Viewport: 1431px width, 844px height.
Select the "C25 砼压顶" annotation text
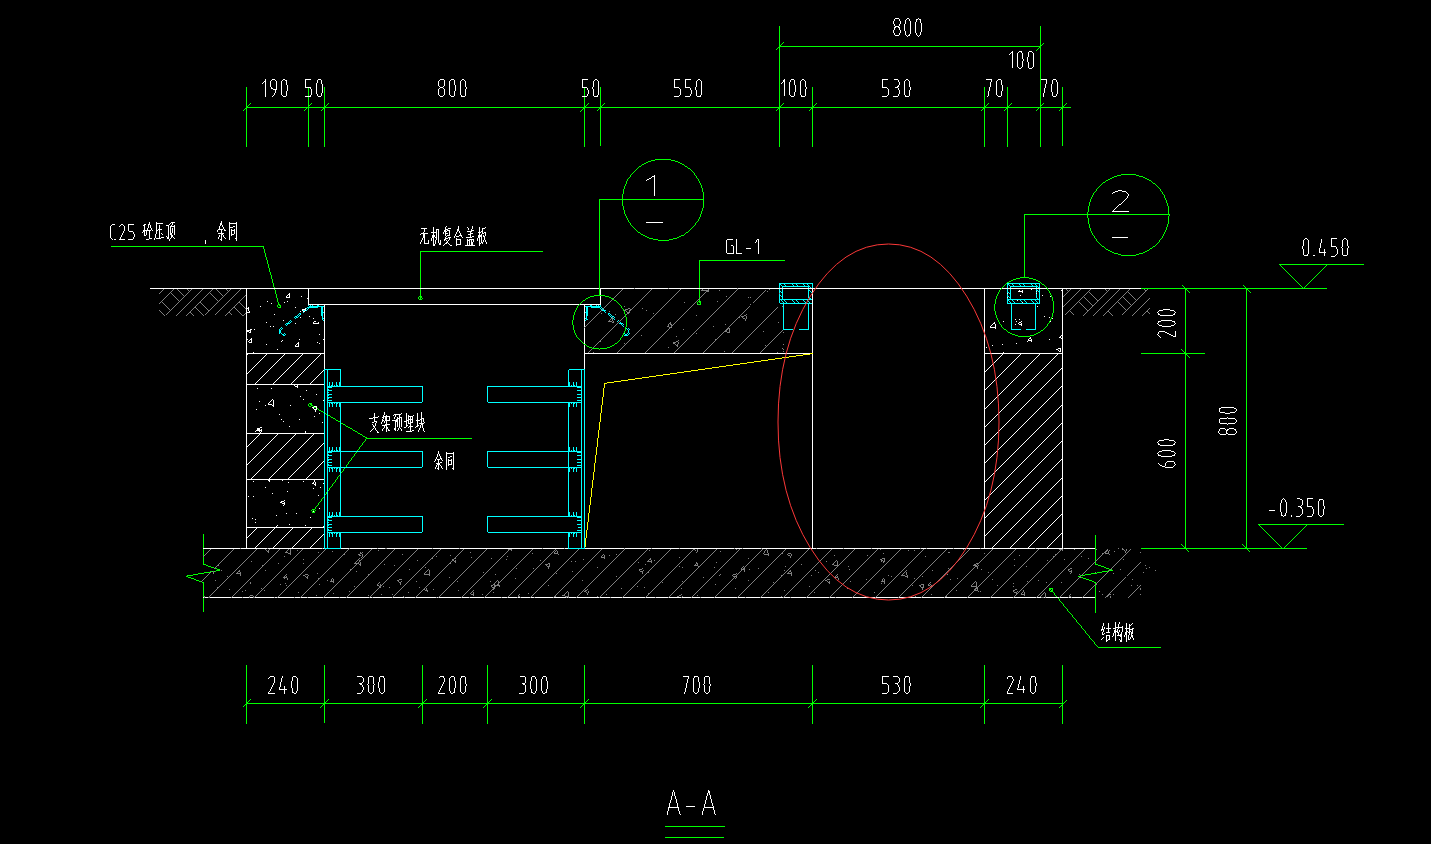coord(142,233)
